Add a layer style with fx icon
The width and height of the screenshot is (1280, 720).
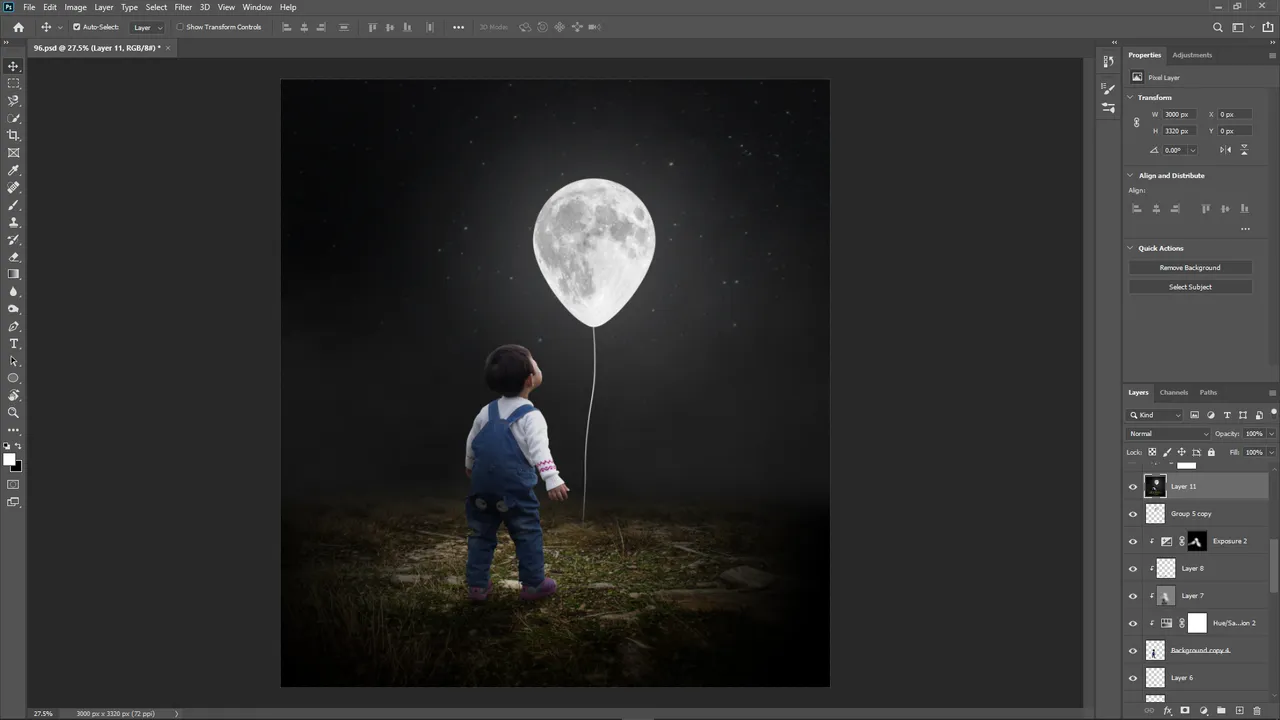click(x=1167, y=711)
